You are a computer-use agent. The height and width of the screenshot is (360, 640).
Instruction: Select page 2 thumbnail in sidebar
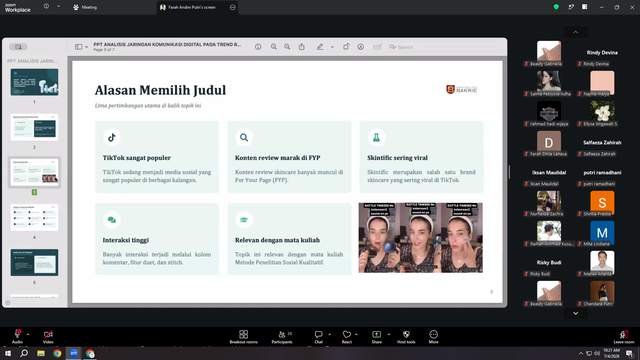(34, 127)
